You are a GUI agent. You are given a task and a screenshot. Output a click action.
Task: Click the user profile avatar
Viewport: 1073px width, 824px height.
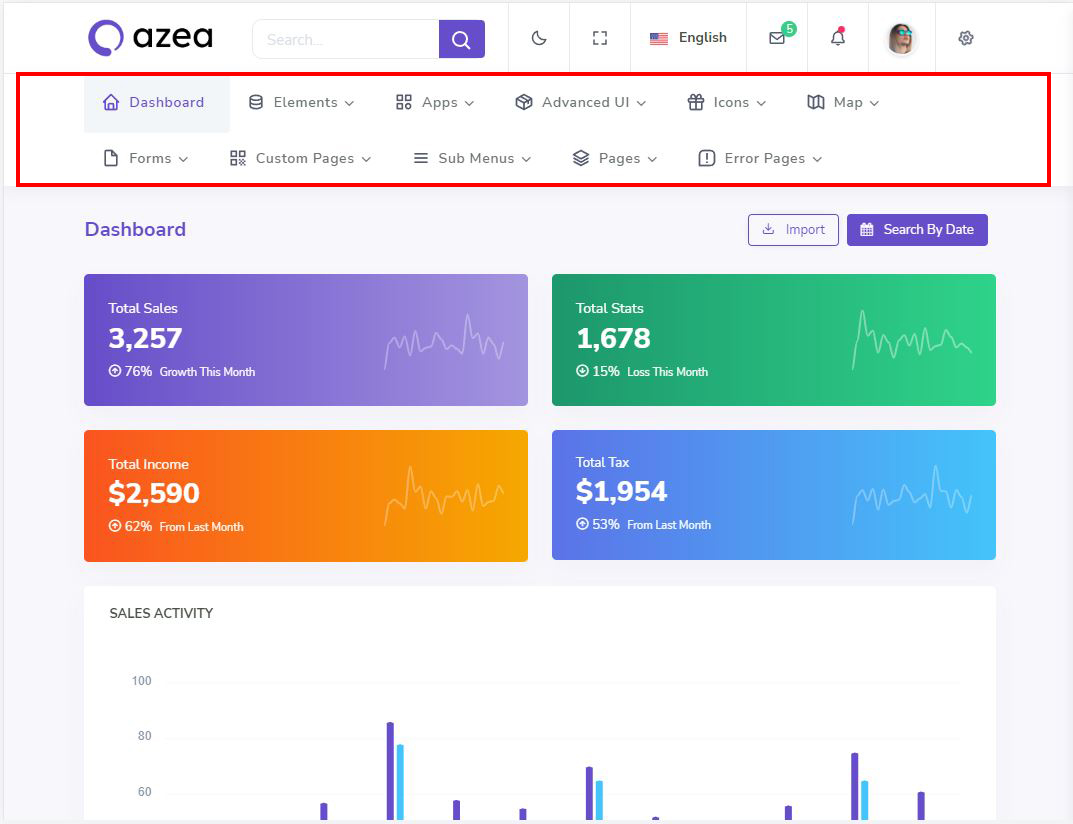(x=902, y=38)
